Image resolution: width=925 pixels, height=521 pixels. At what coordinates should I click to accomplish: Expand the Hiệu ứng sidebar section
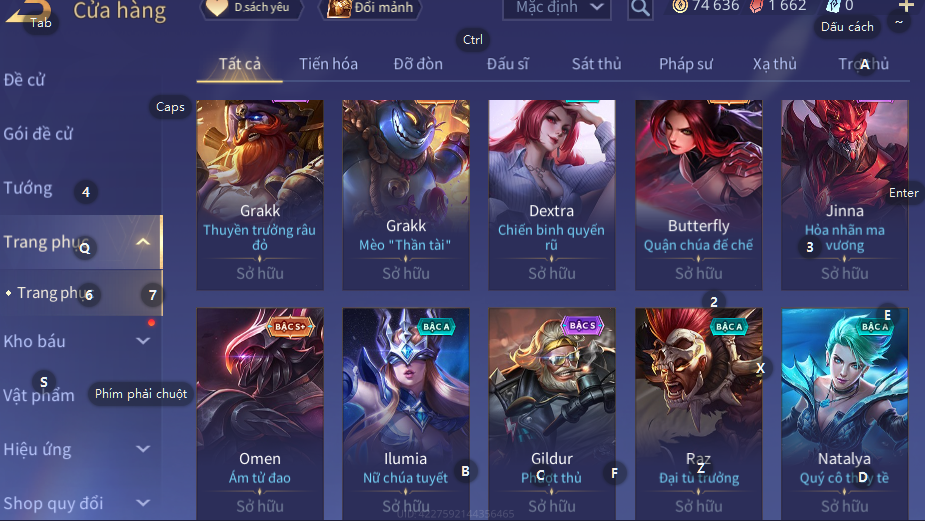coord(143,449)
